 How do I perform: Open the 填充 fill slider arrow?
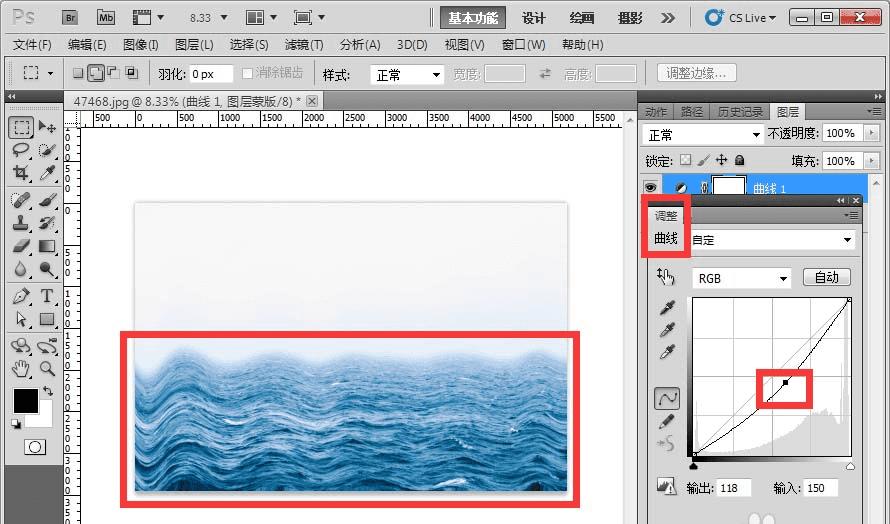pyautogui.click(x=871, y=161)
